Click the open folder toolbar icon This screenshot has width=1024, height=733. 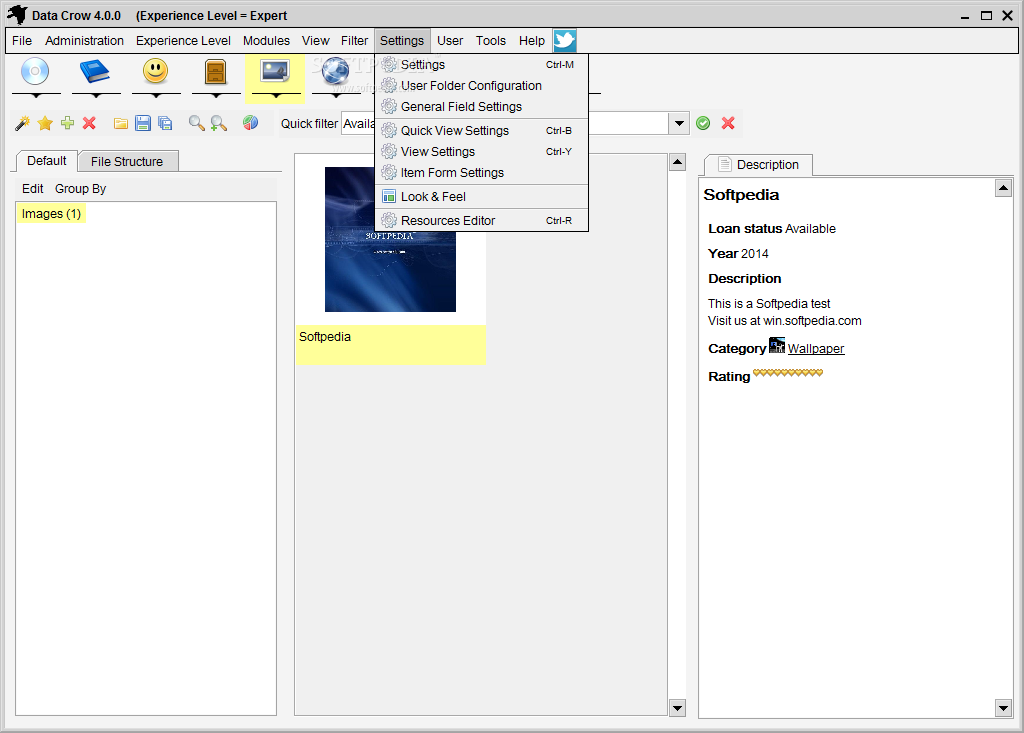pyautogui.click(x=121, y=123)
